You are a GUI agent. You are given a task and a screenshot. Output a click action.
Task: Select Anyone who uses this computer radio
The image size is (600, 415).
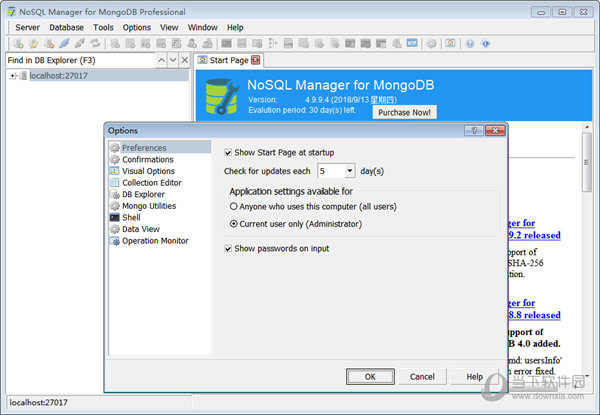click(x=233, y=207)
